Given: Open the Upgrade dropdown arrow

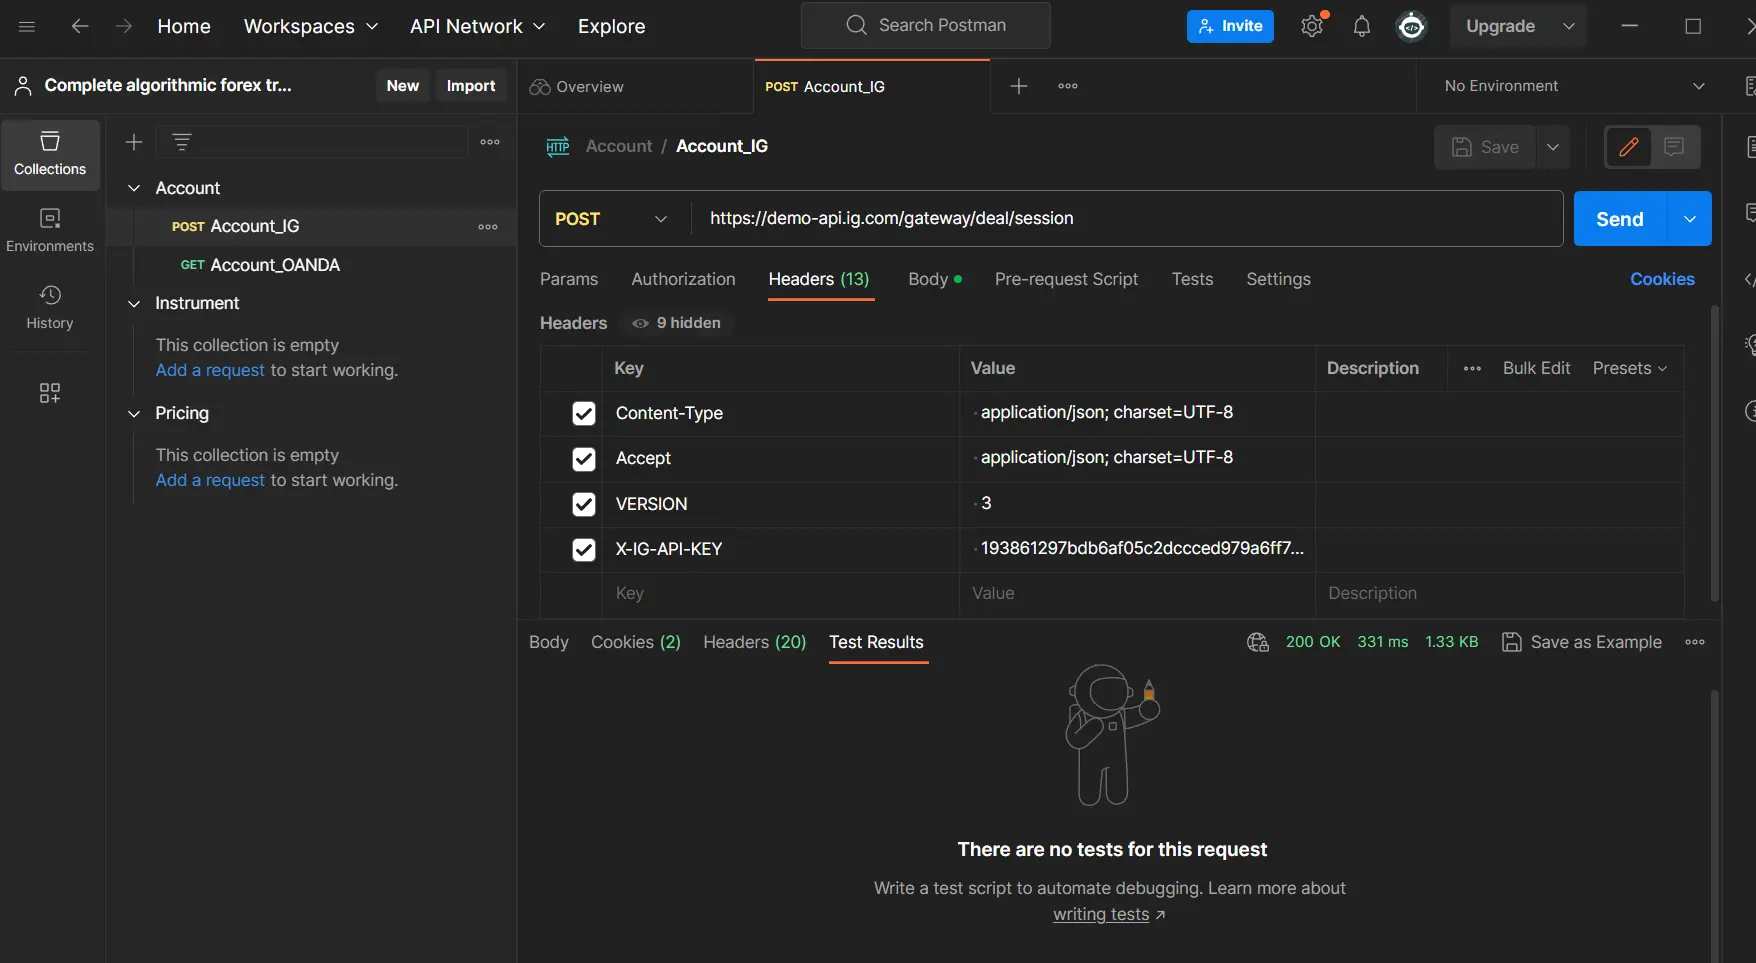Looking at the screenshot, I should click(1568, 26).
